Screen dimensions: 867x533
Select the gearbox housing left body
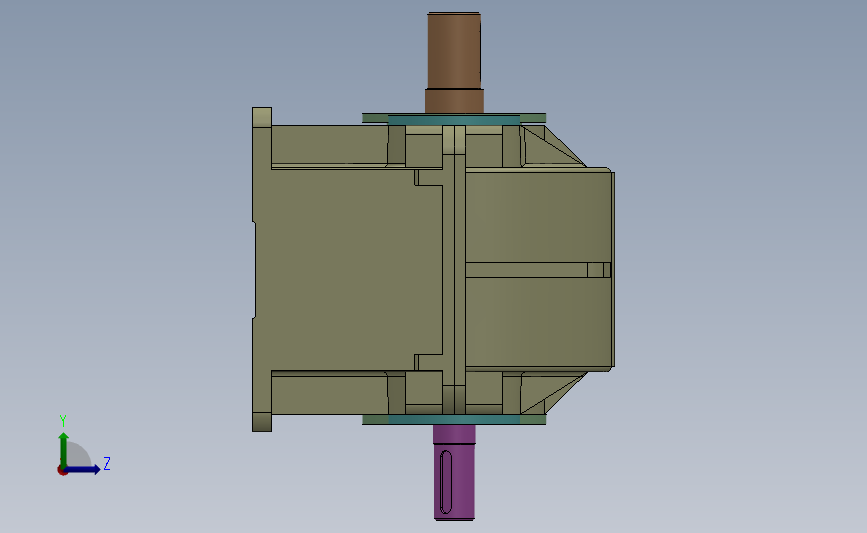[x=346, y=270]
